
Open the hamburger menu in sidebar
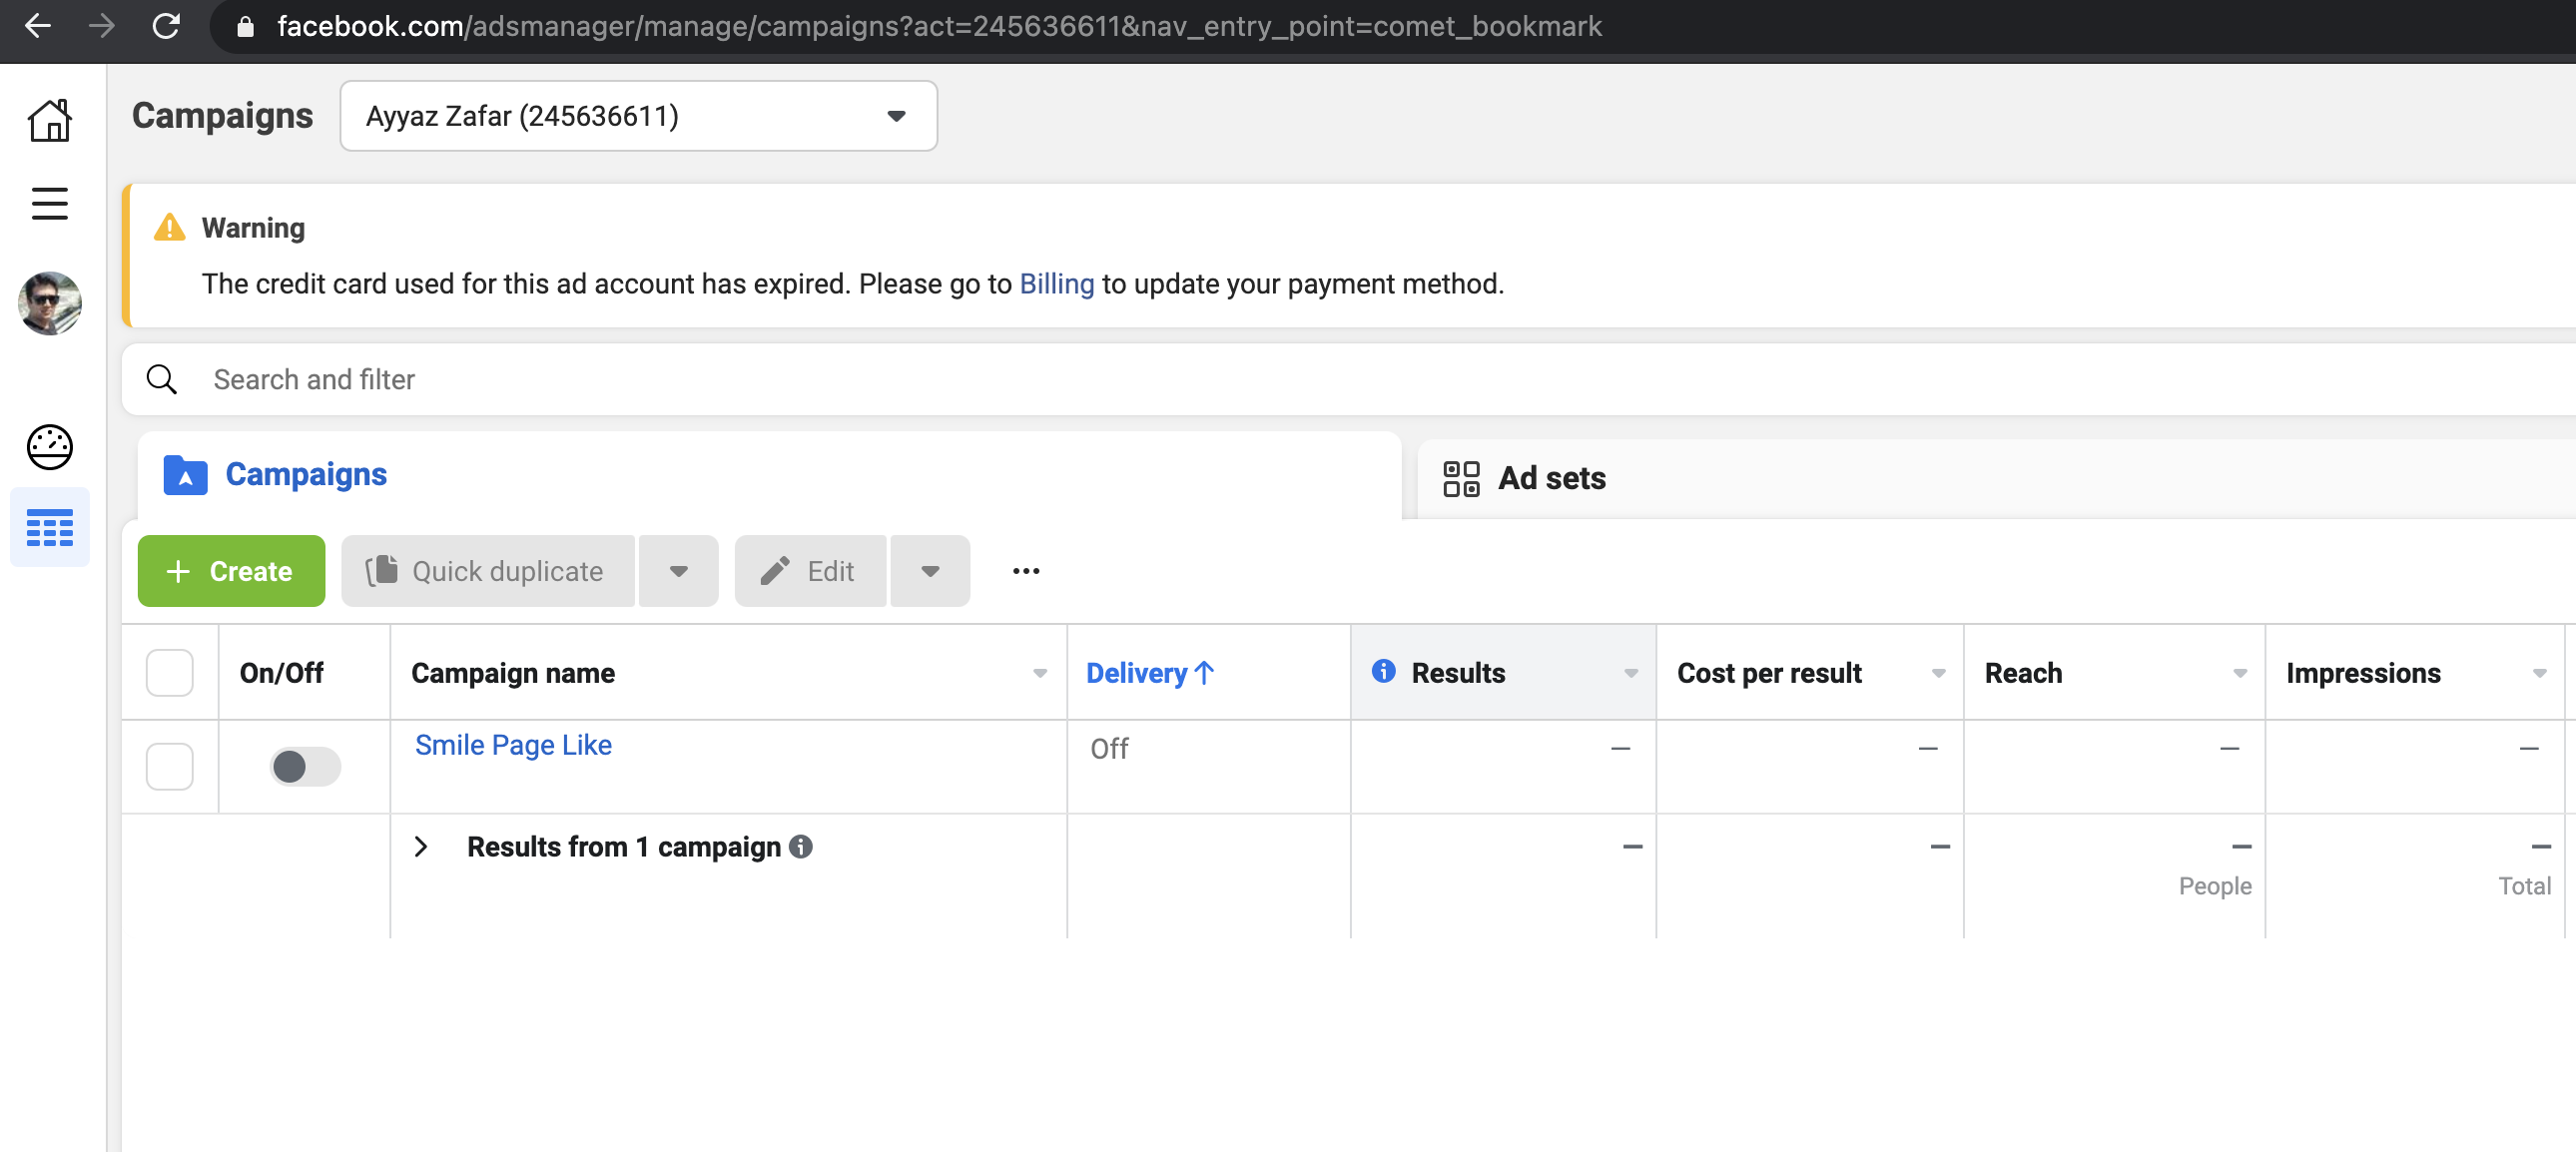coord(49,204)
